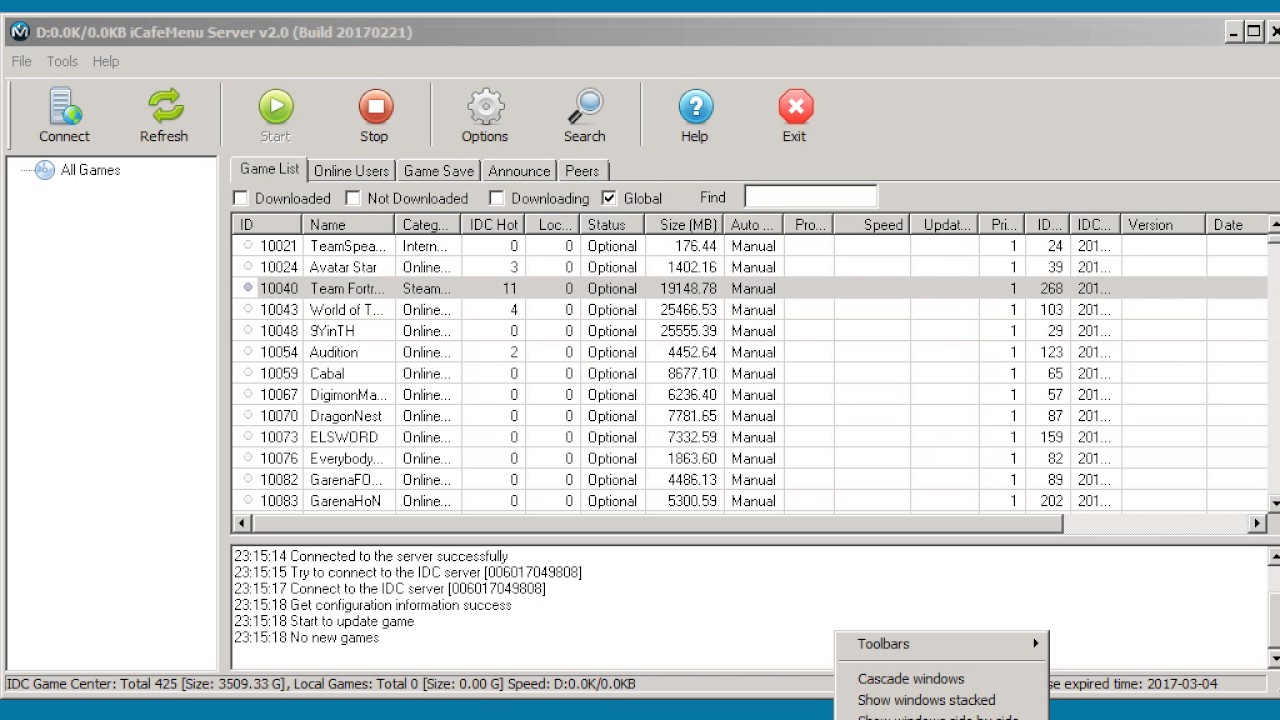The width and height of the screenshot is (1280, 720).
Task: Enable the Downloading filter checkbox
Action: point(497,198)
